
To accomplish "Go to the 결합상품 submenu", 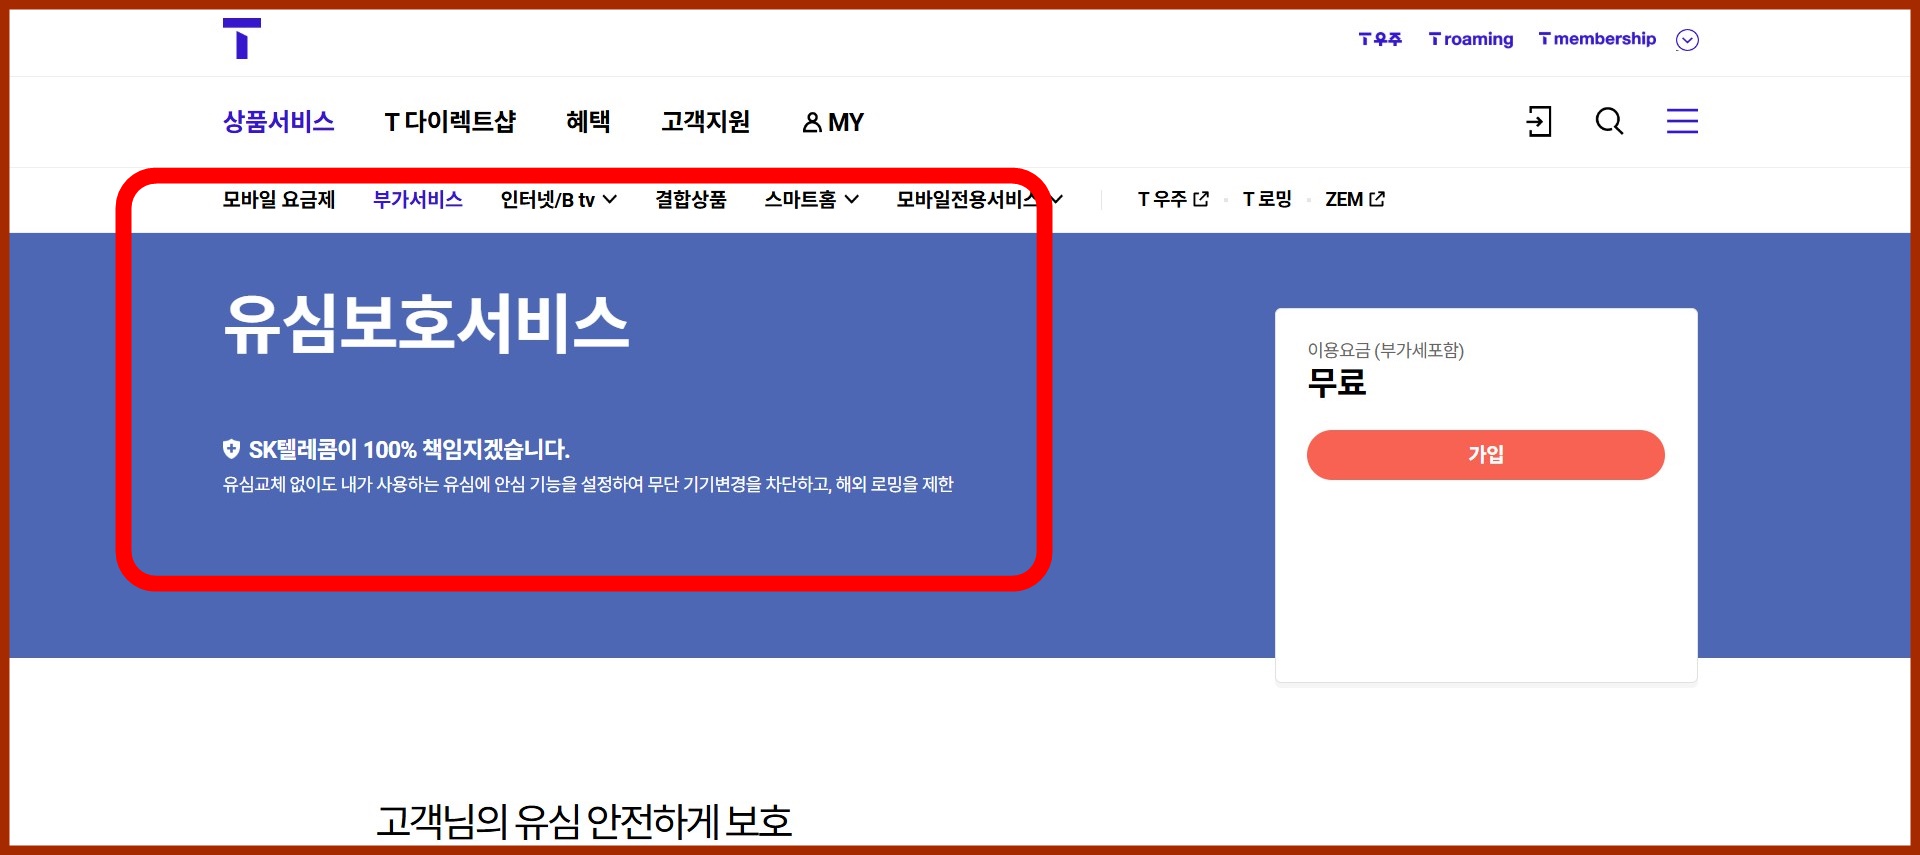I will click(691, 199).
